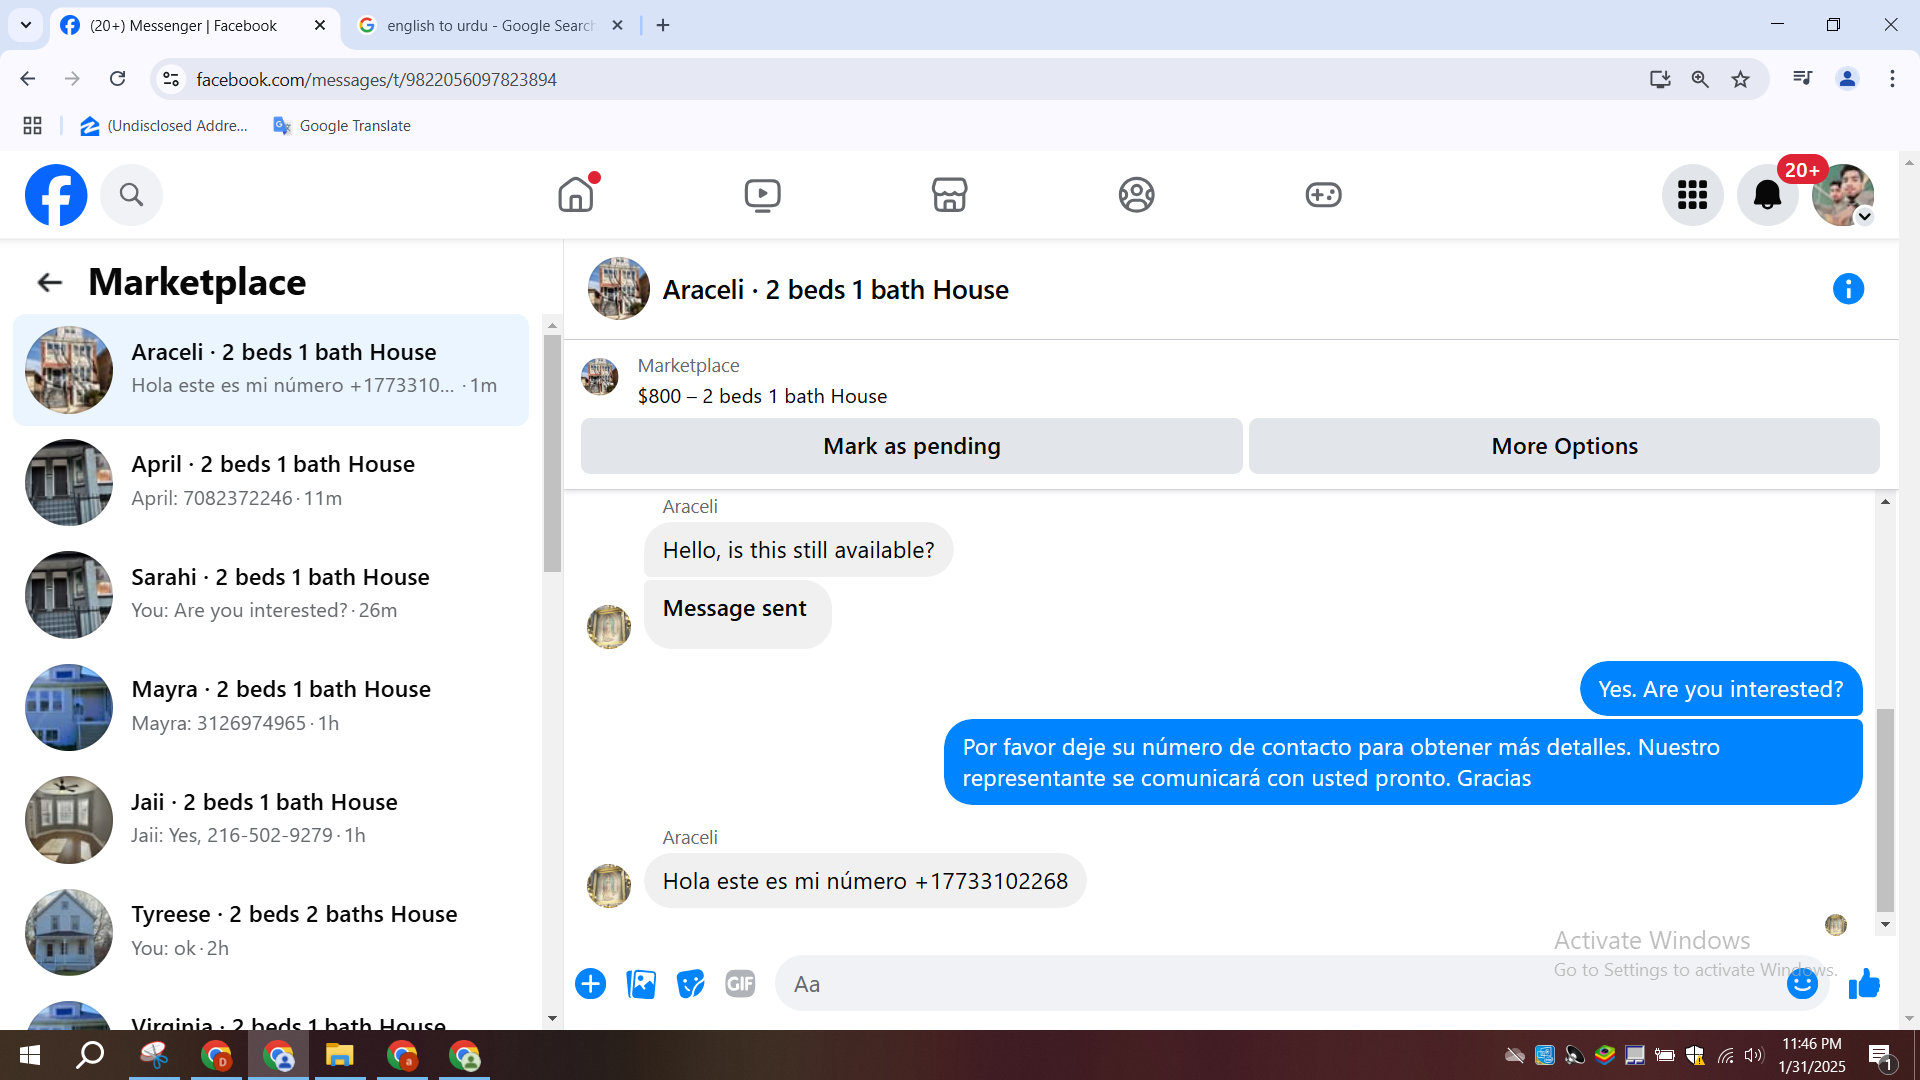Open the Groups icon in navbar
Image resolution: width=1920 pixels, height=1080 pixels.
tap(1137, 194)
